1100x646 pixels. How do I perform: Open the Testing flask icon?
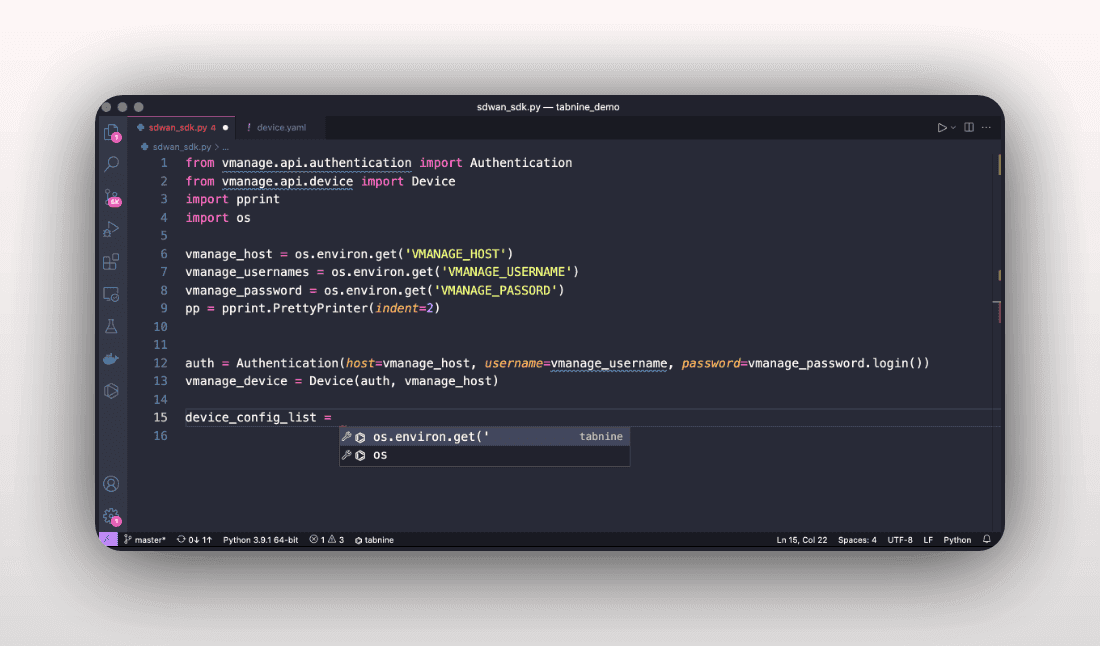(111, 327)
